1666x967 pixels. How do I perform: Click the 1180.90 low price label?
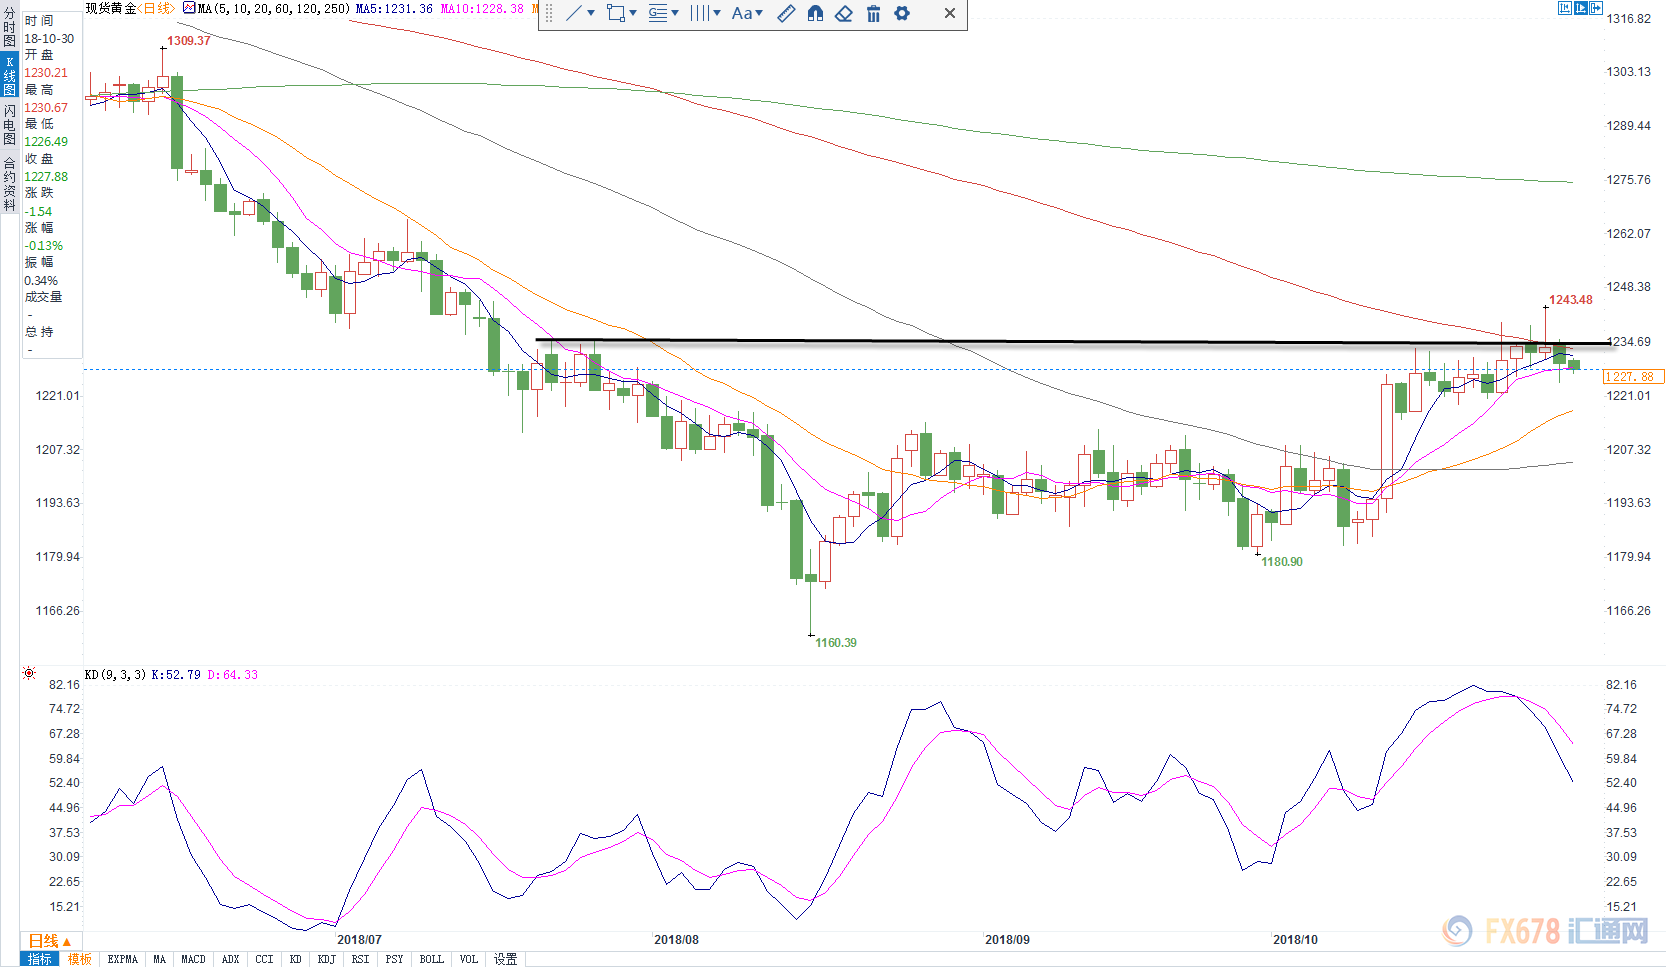coord(1282,562)
